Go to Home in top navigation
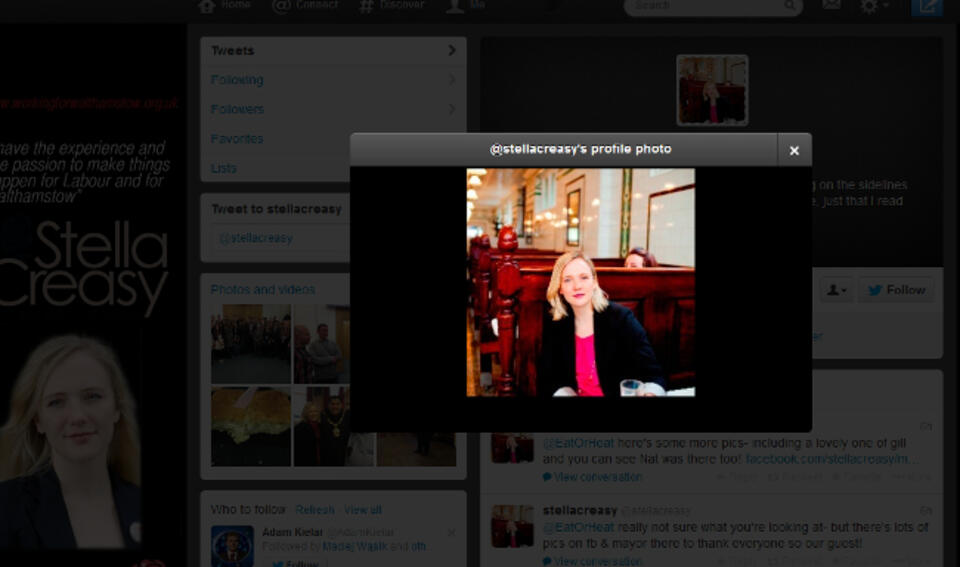 (x=224, y=6)
